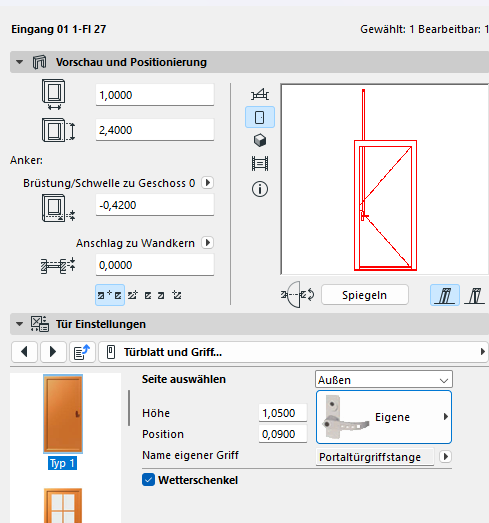
Task: Switch preview to 3D cube view
Action: click(260, 140)
